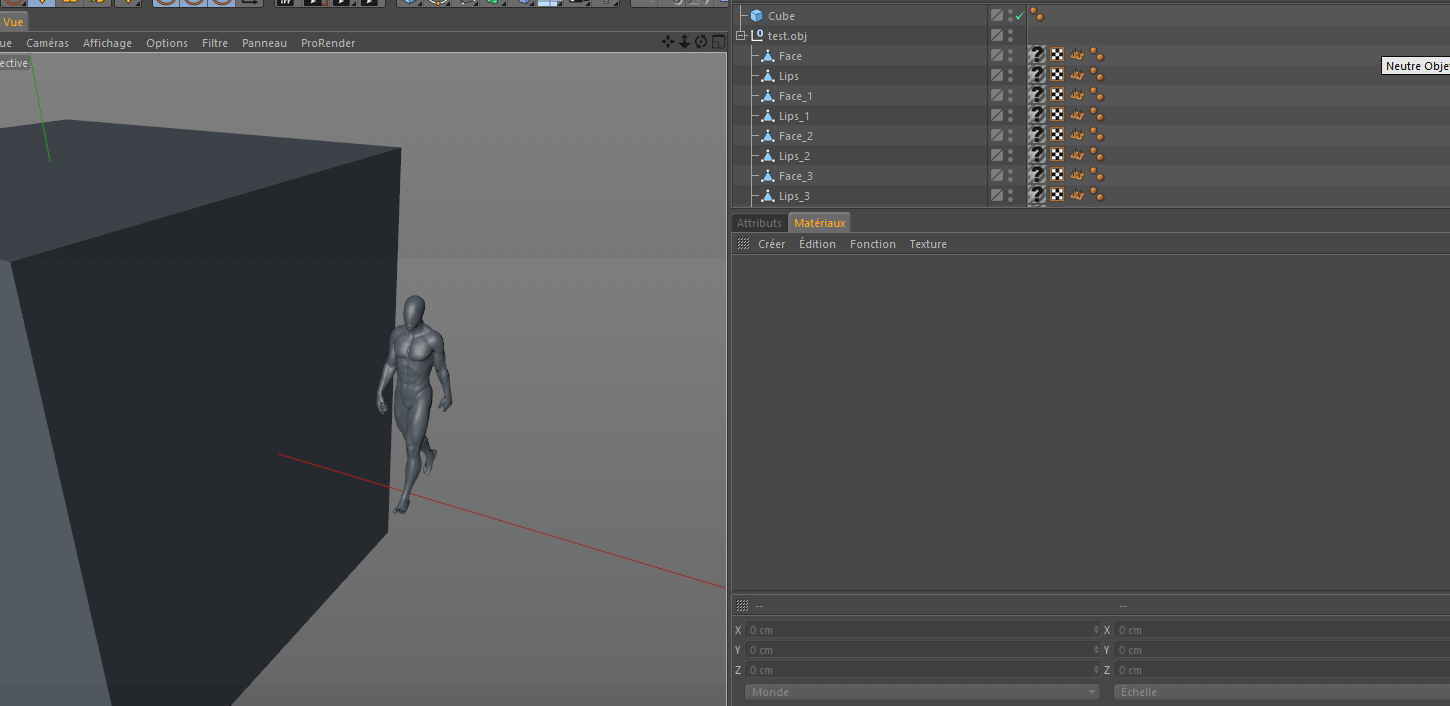Click the Phong tag on the Cube
Image resolution: width=1450 pixels, height=706 pixels.
(x=1038, y=15)
